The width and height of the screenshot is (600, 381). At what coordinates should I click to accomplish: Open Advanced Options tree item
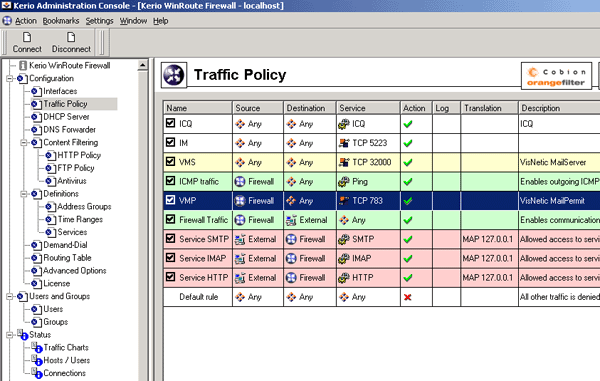tap(74, 271)
